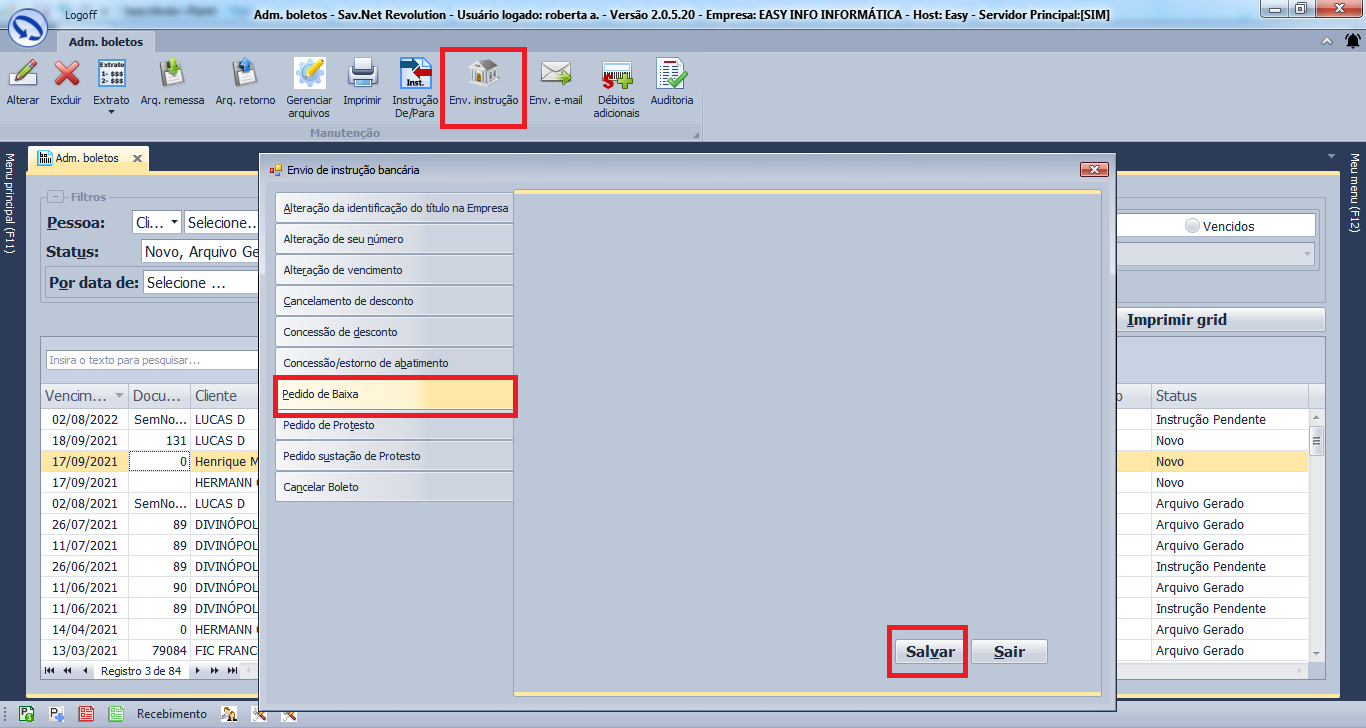This screenshot has width=1366, height=728.
Task: Select Alteração da identificação do título instruction
Action: 394,208
